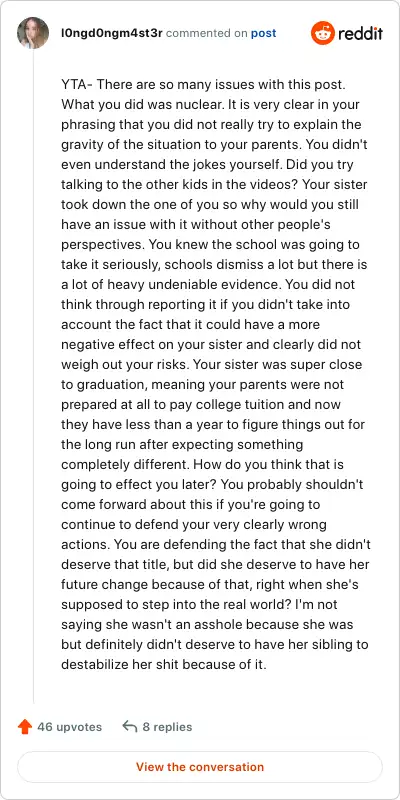Click the line starting "perspectives. You knew"
Screen dimensions: 400x800
210,245
